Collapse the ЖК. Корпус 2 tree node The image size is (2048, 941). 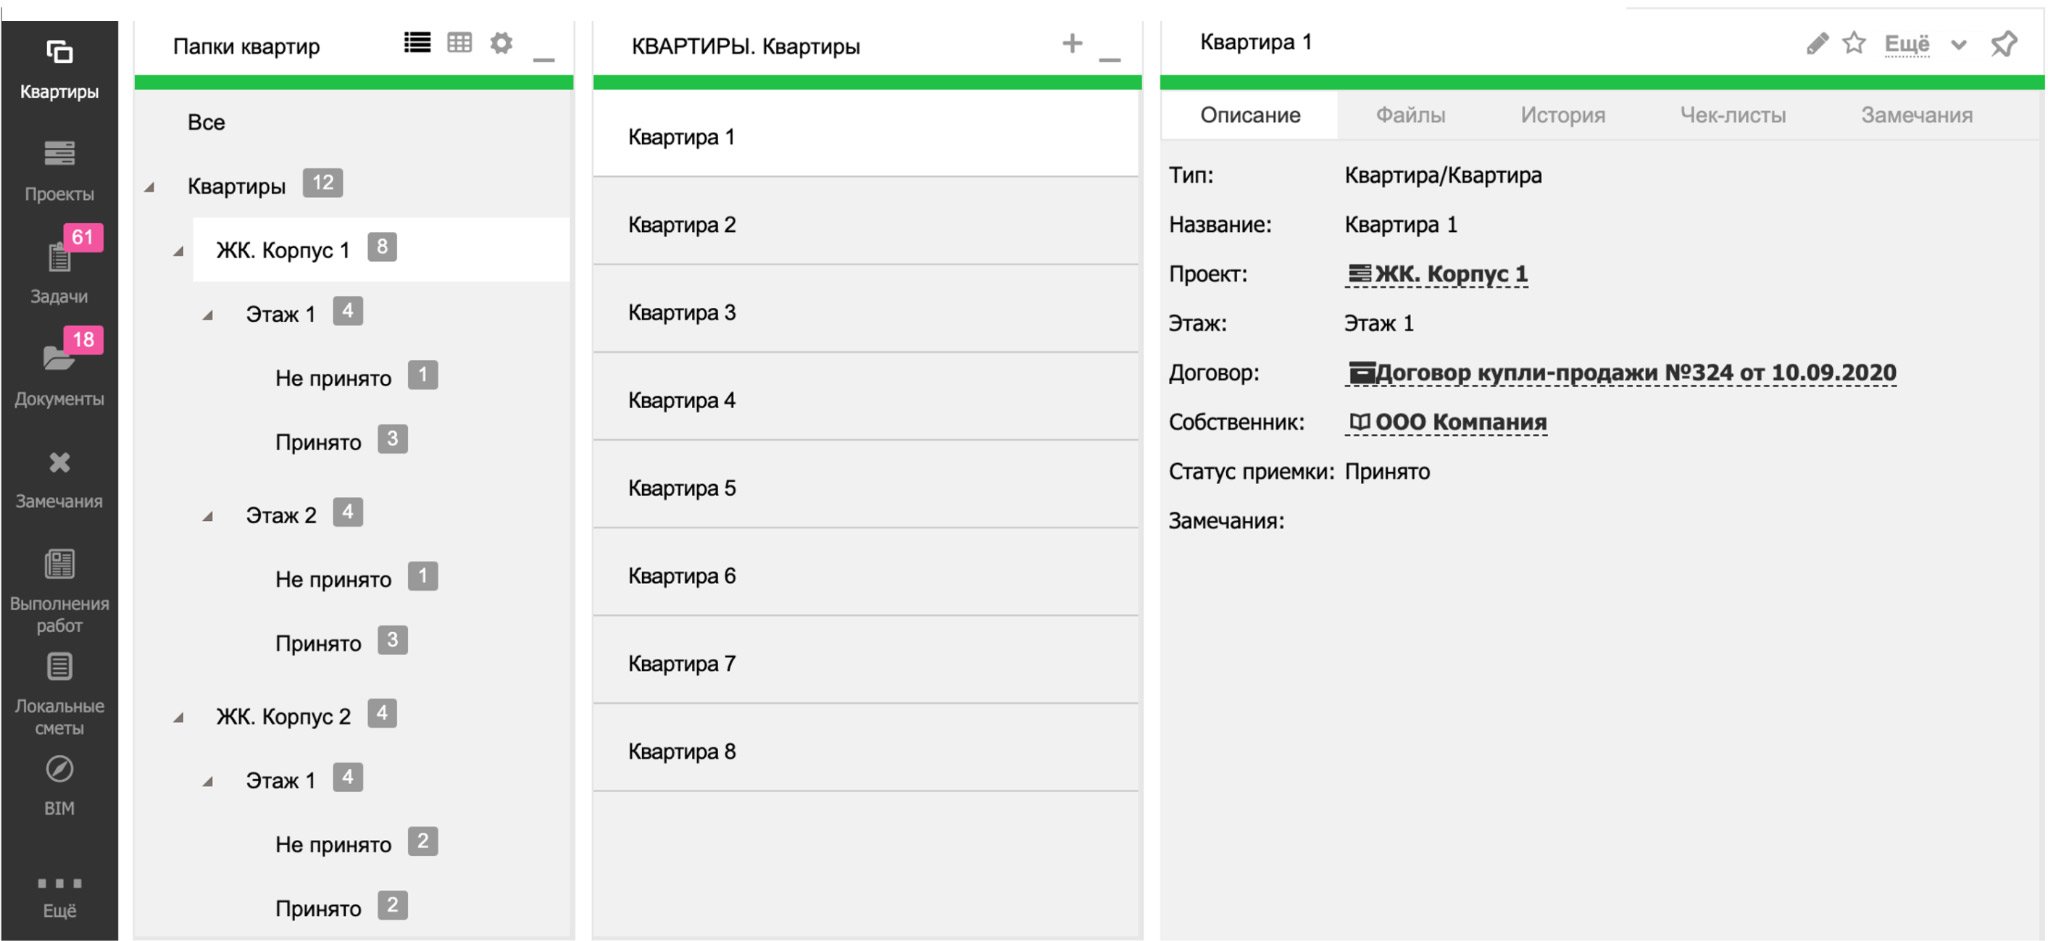[x=178, y=717]
